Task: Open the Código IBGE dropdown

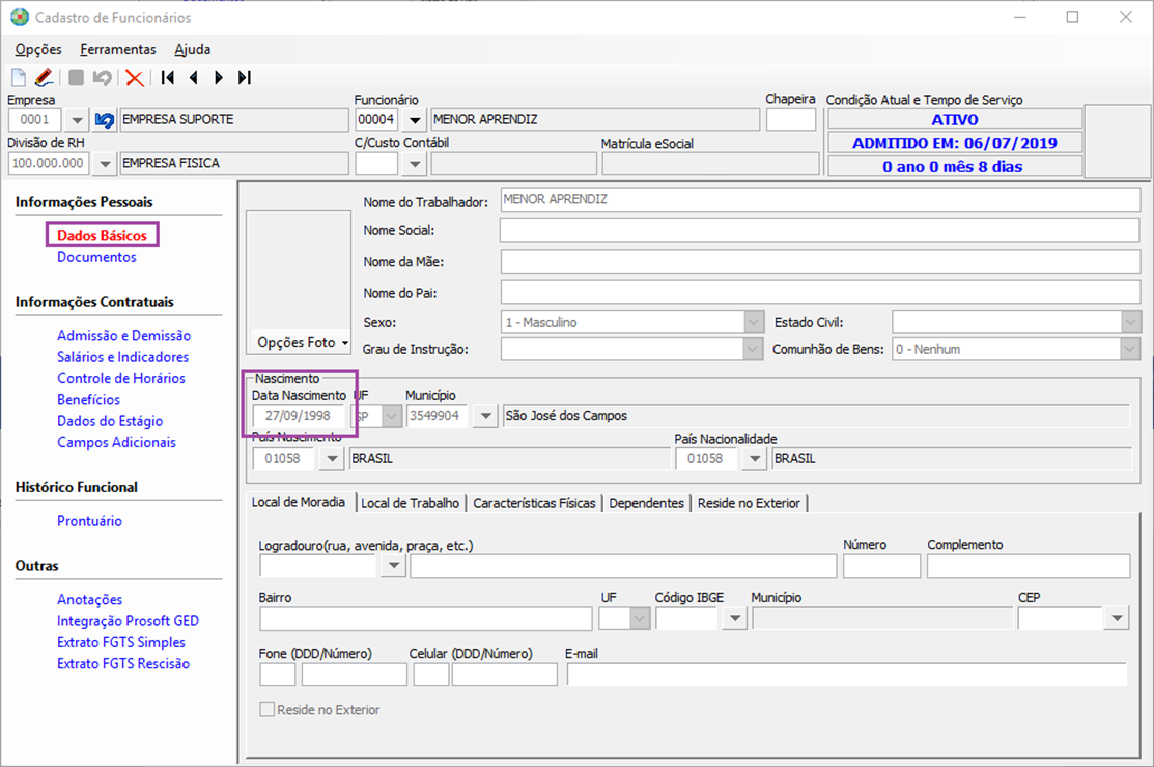Action: click(734, 618)
